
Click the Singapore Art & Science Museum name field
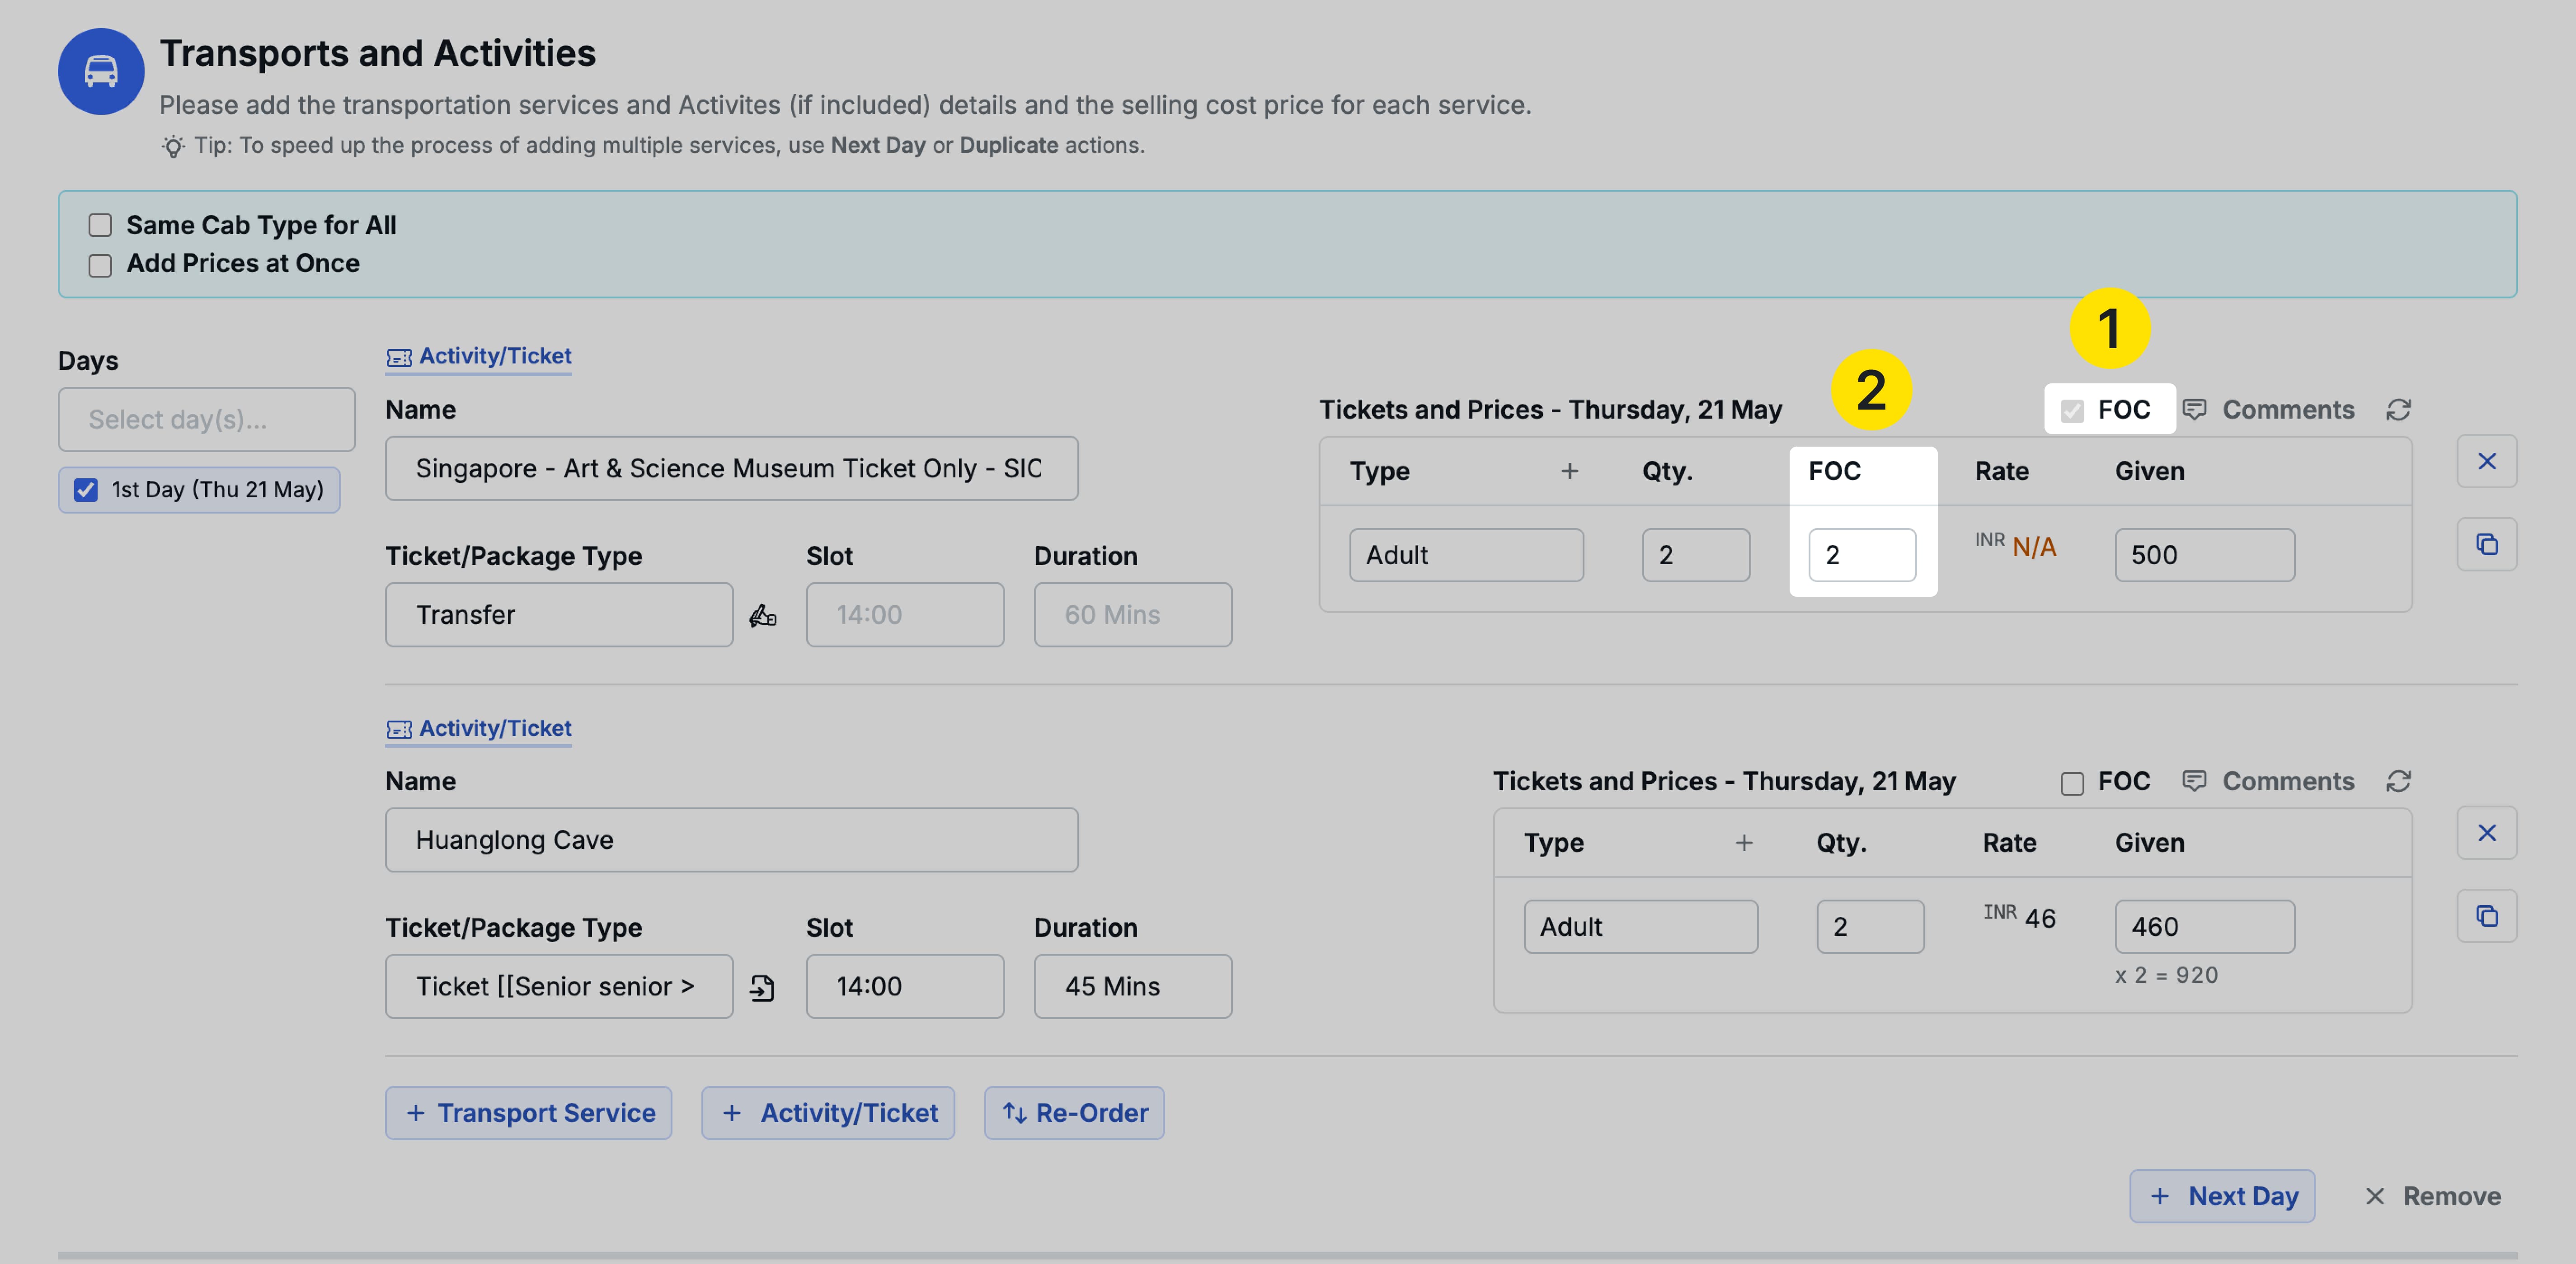tap(732, 468)
